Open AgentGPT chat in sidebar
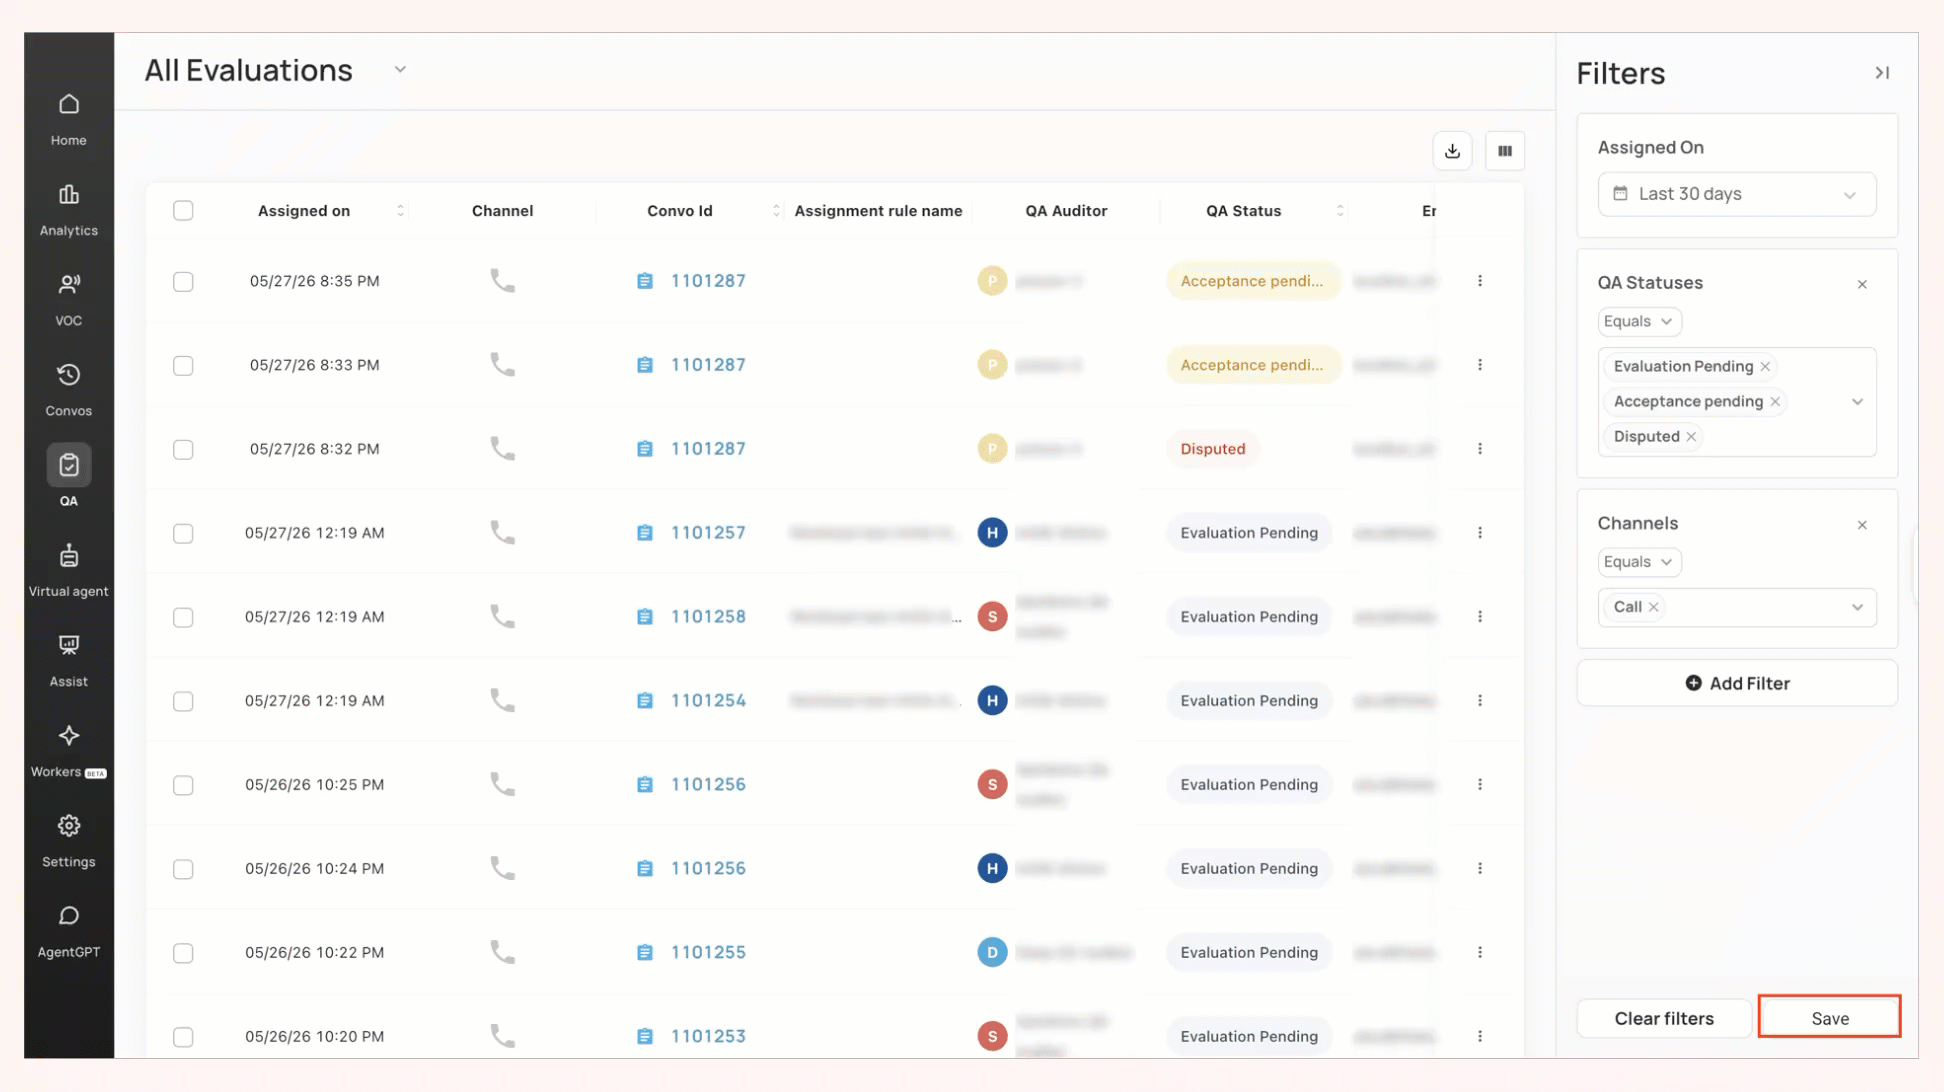This screenshot has height=1092, width=1944. point(68,931)
